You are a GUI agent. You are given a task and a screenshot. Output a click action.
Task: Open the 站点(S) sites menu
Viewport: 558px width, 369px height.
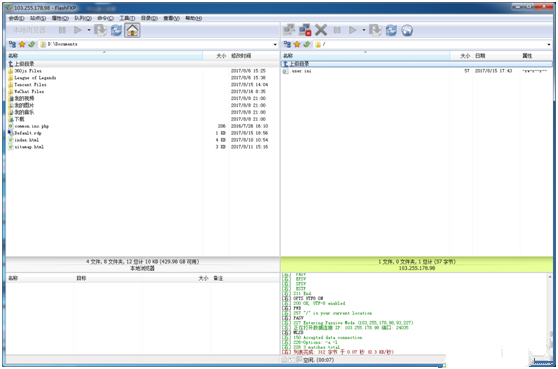click(38, 18)
